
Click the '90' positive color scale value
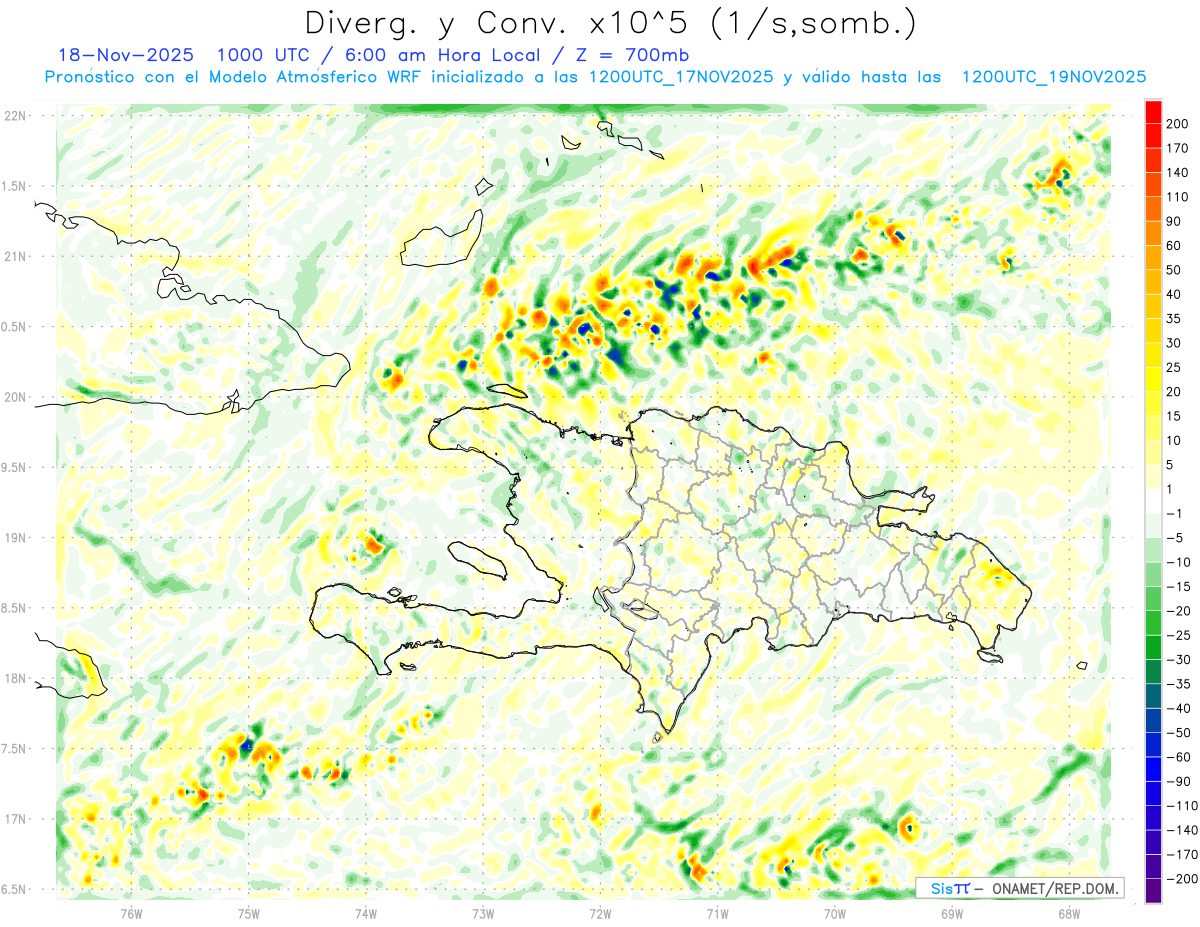coord(1174,221)
